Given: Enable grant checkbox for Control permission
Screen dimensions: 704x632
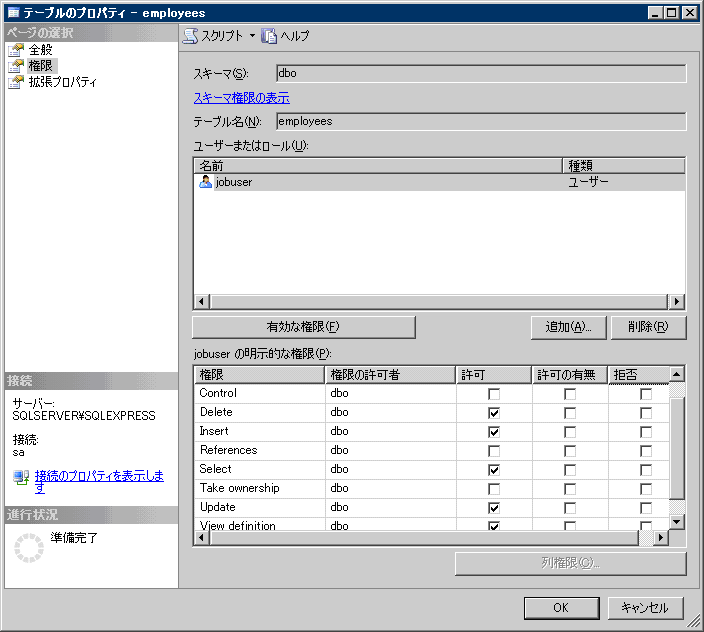Looking at the screenshot, I should 494,394.
